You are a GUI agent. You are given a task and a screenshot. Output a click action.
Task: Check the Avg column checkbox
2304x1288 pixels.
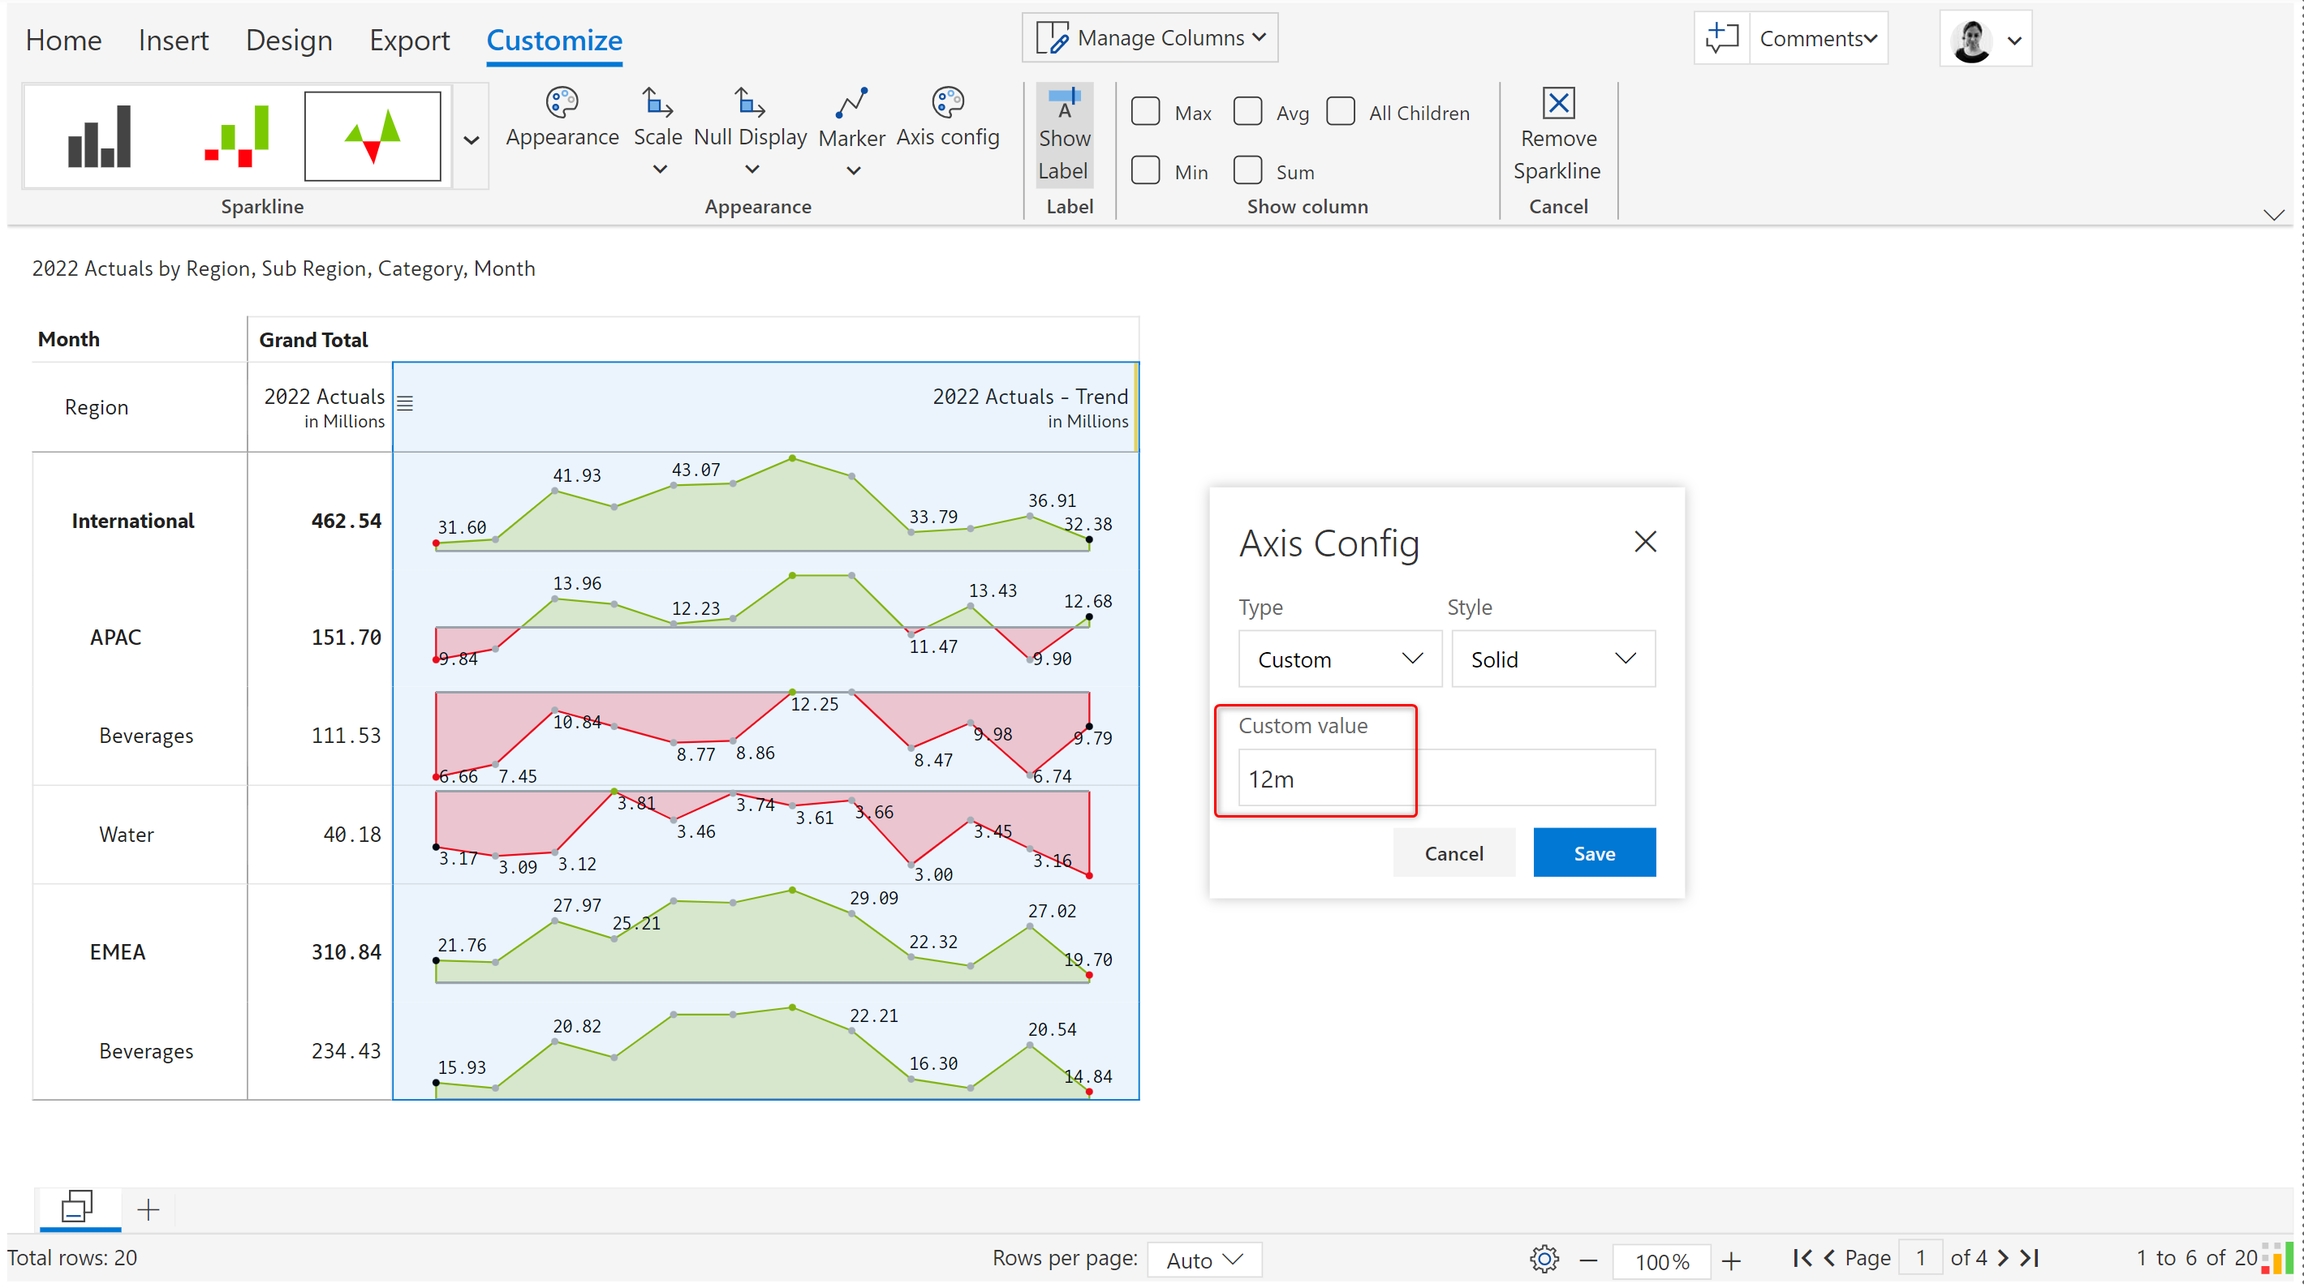coord(1247,111)
